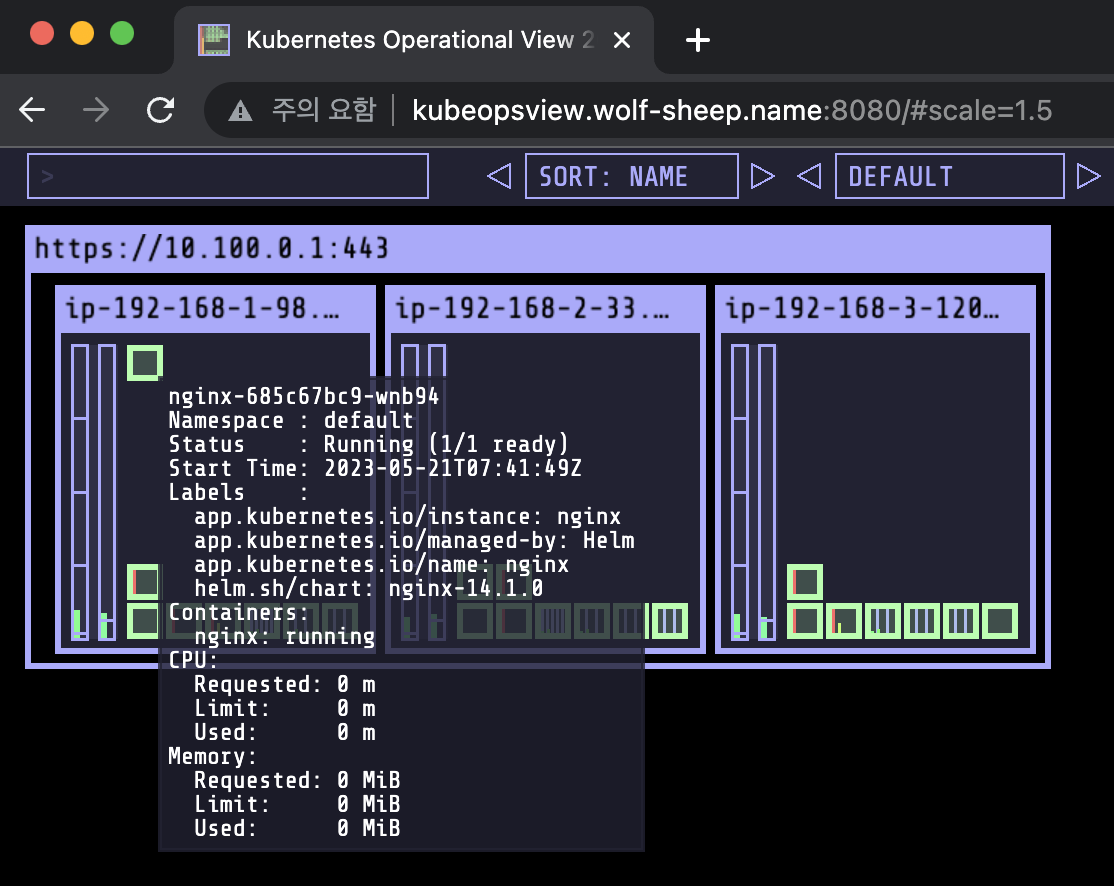Click the memory usage bar of node ip-192-168-3-120
This screenshot has width=1114, height=886.
click(767, 492)
